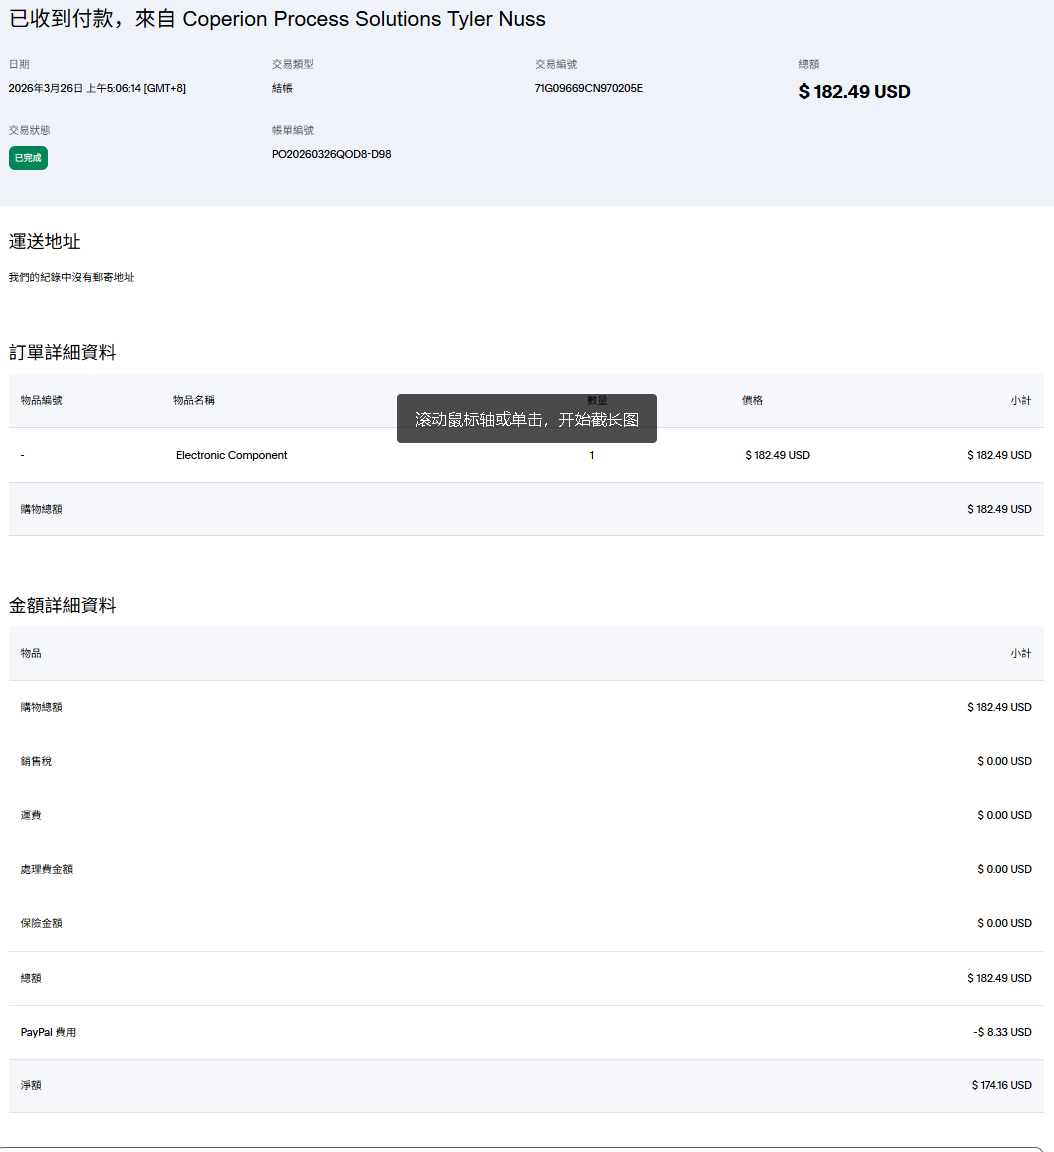Click the transaction date and time value
The height and width of the screenshot is (1152, 1054).
(x=97, y=88)
